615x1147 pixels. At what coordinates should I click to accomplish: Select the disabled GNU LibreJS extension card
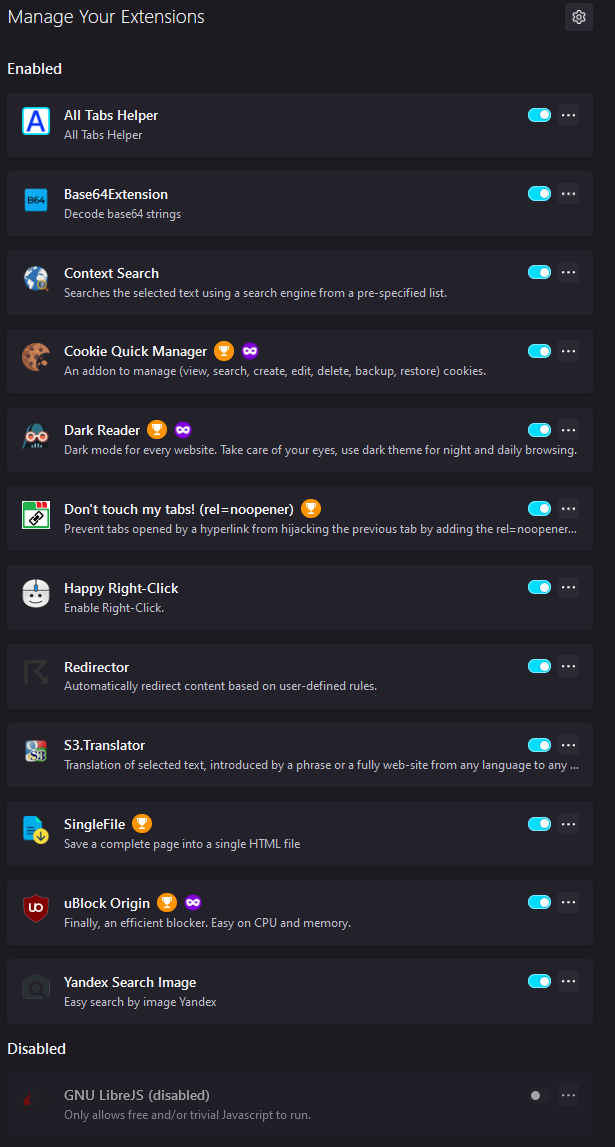pos(300,1105)
